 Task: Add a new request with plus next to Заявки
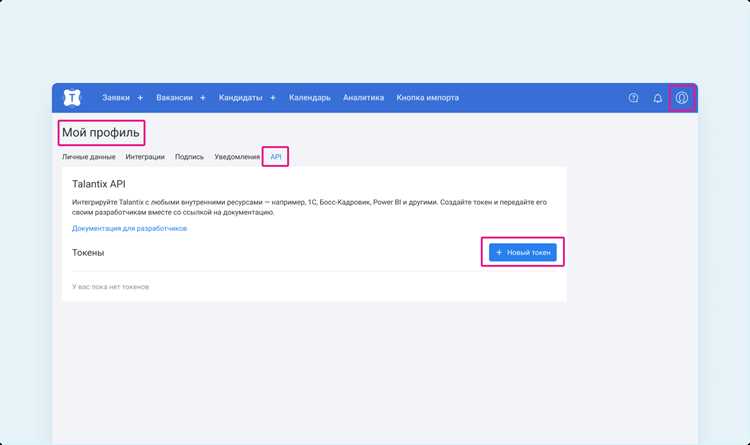(x=140, y=98)
